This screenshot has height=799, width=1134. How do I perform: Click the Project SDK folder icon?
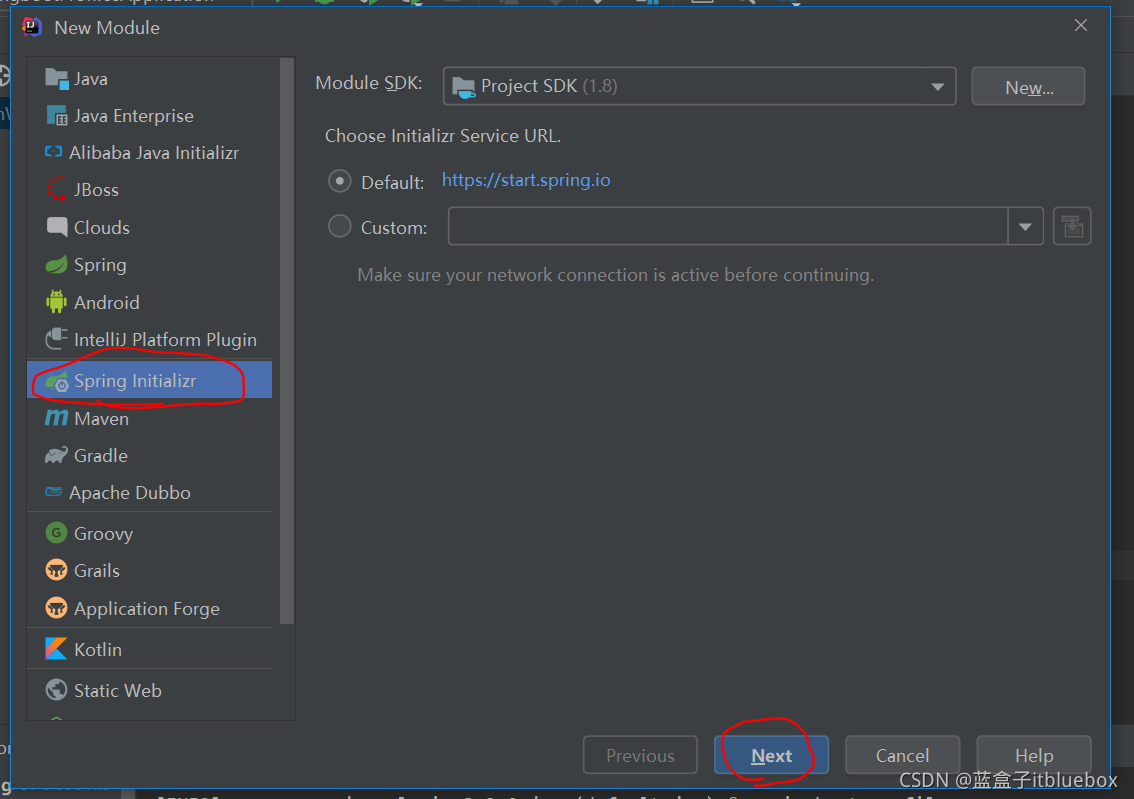464,87
